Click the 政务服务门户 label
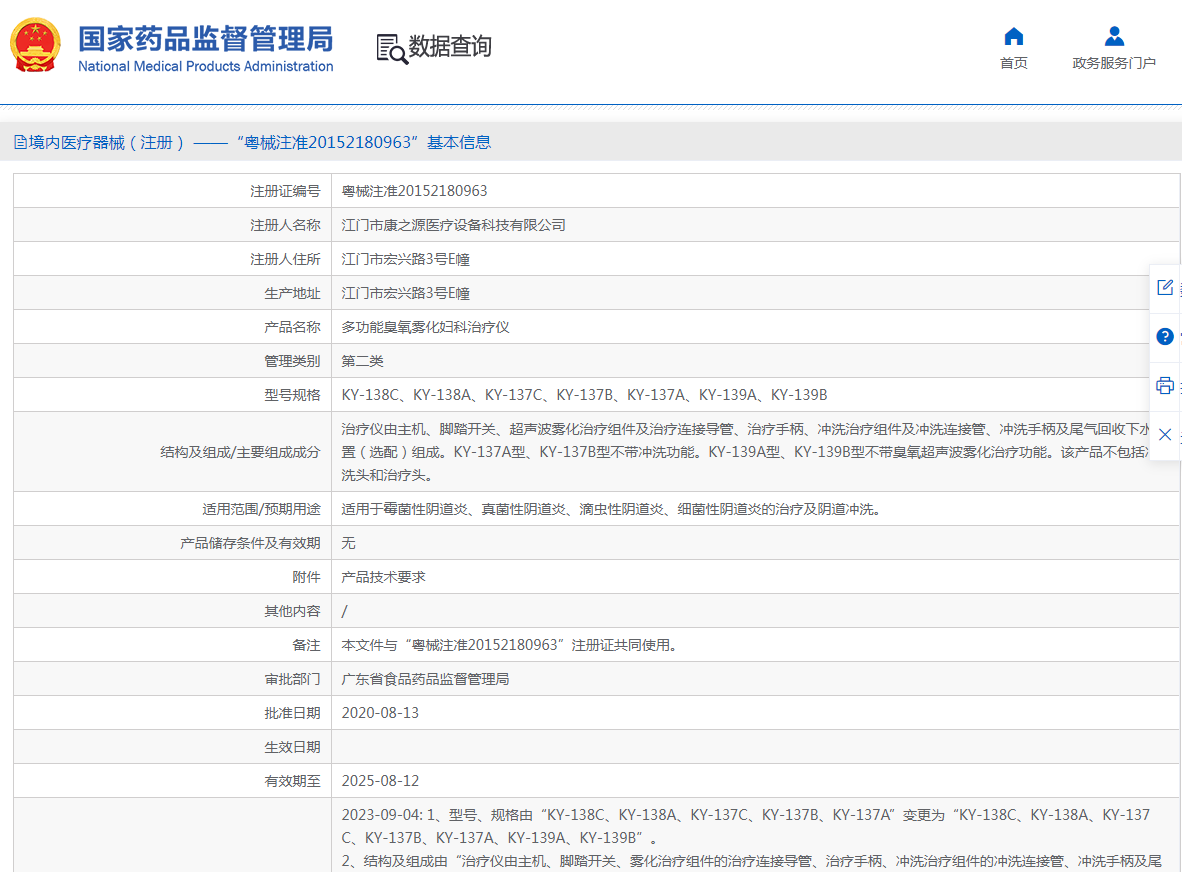 coord(1114,63)
